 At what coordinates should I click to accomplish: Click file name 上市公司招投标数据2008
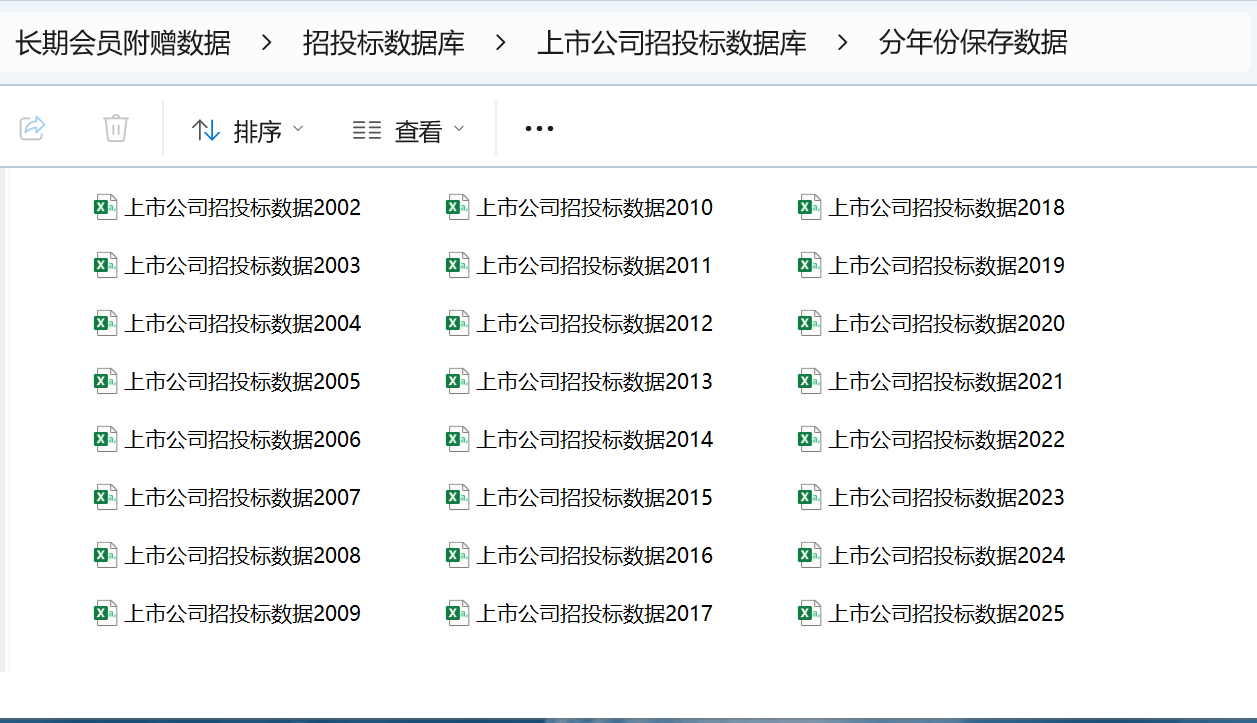point(243,555)
